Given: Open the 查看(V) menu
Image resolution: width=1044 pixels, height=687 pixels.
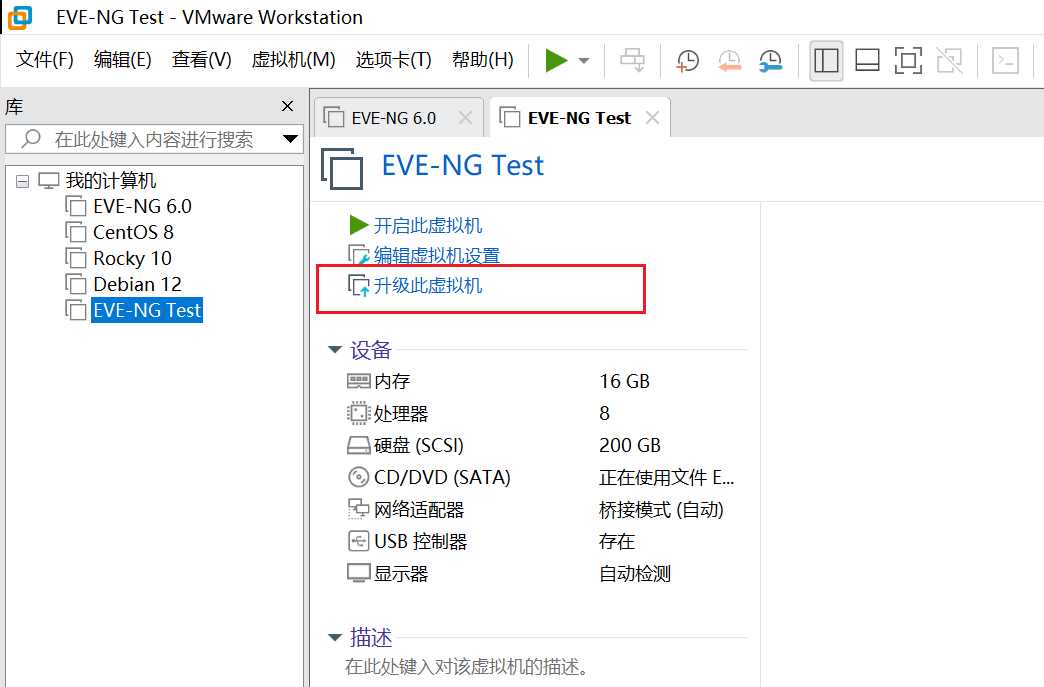Looking at the screenshot, I should coord(202,60).
